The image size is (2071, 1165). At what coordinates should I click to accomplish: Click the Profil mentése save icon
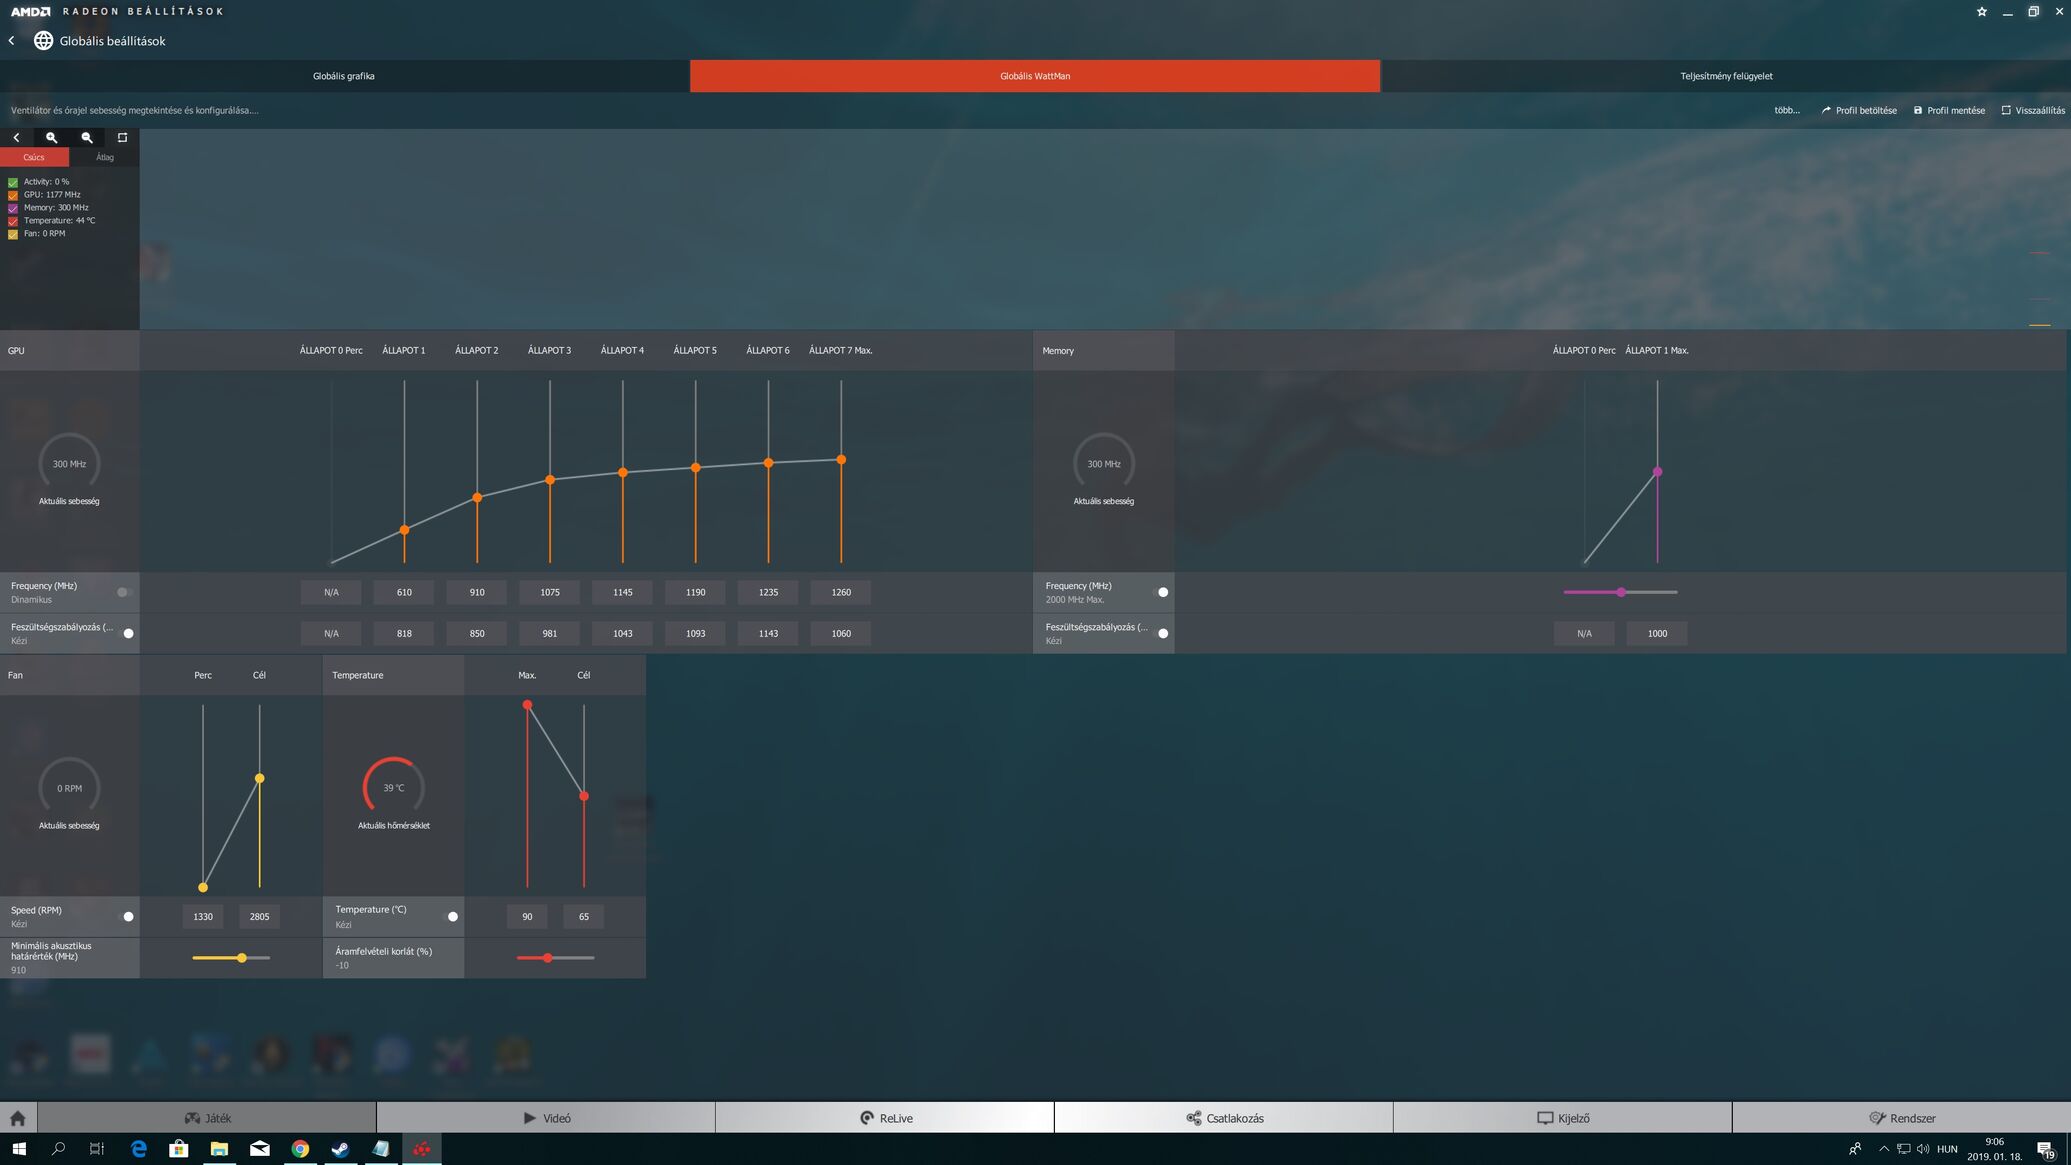(1917, 110)
